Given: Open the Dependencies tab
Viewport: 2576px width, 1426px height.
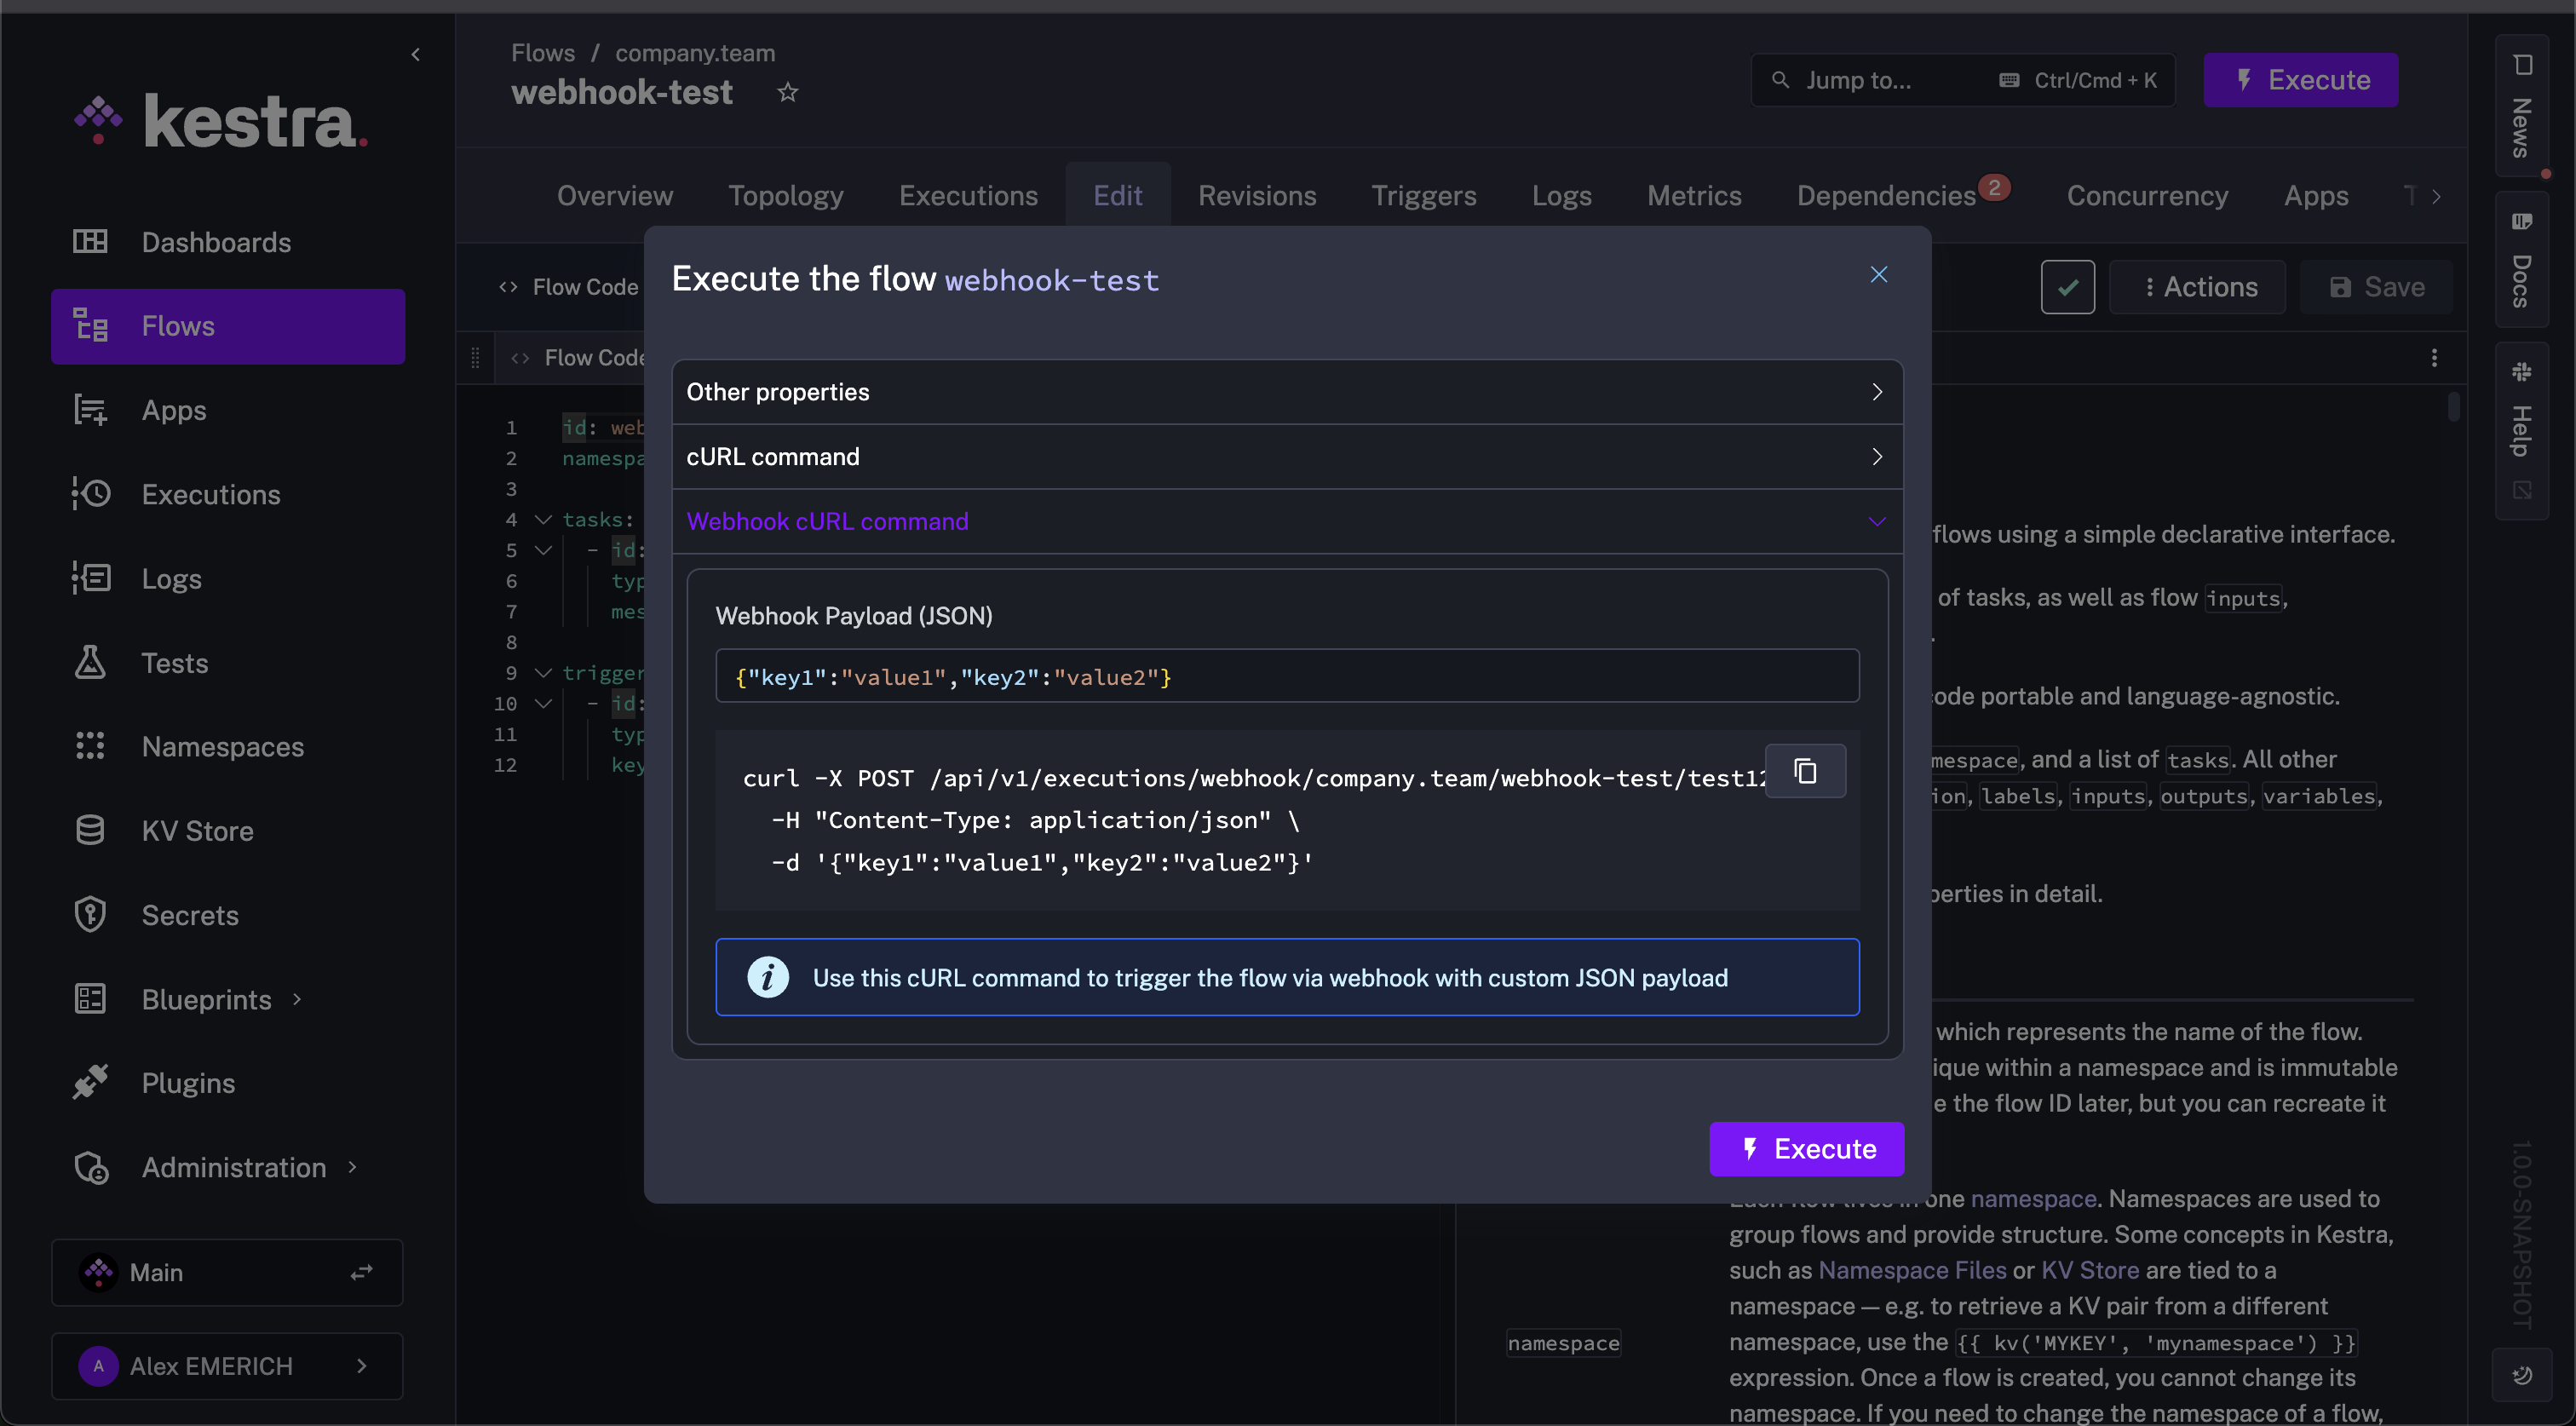Looking at the screenshot, I should [1886, 195].
